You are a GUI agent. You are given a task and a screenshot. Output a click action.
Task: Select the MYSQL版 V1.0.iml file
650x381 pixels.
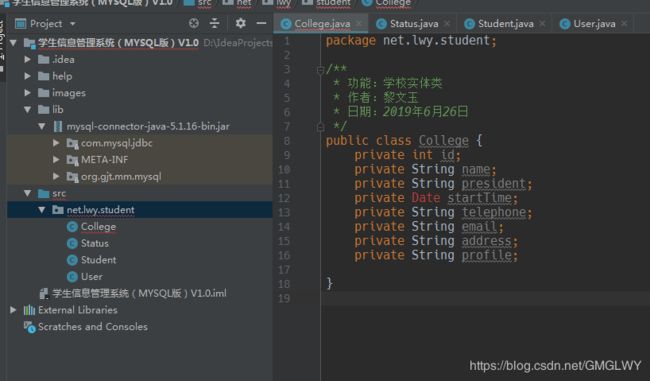[x=139, y=294]
